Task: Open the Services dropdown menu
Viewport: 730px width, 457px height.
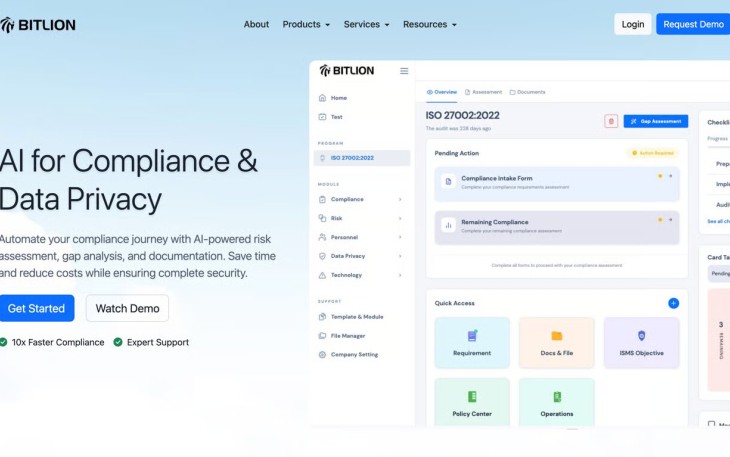Action: (366, 24)
